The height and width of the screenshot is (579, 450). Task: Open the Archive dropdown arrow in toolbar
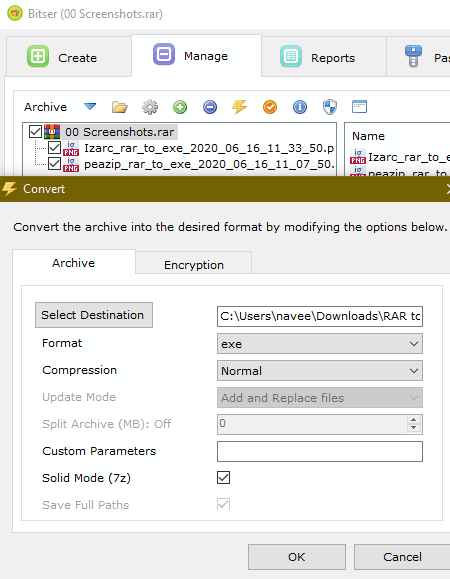[90, 107]
